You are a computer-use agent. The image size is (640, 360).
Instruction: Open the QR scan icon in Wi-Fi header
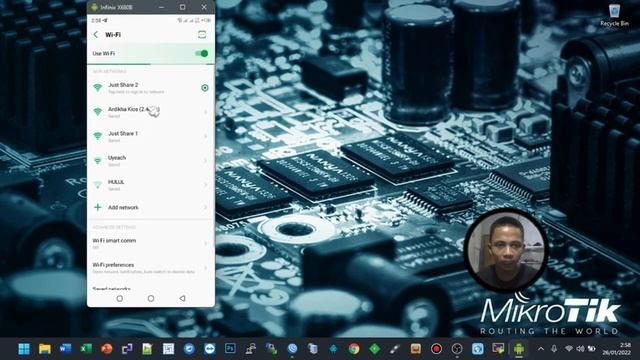tap(202, 35)
